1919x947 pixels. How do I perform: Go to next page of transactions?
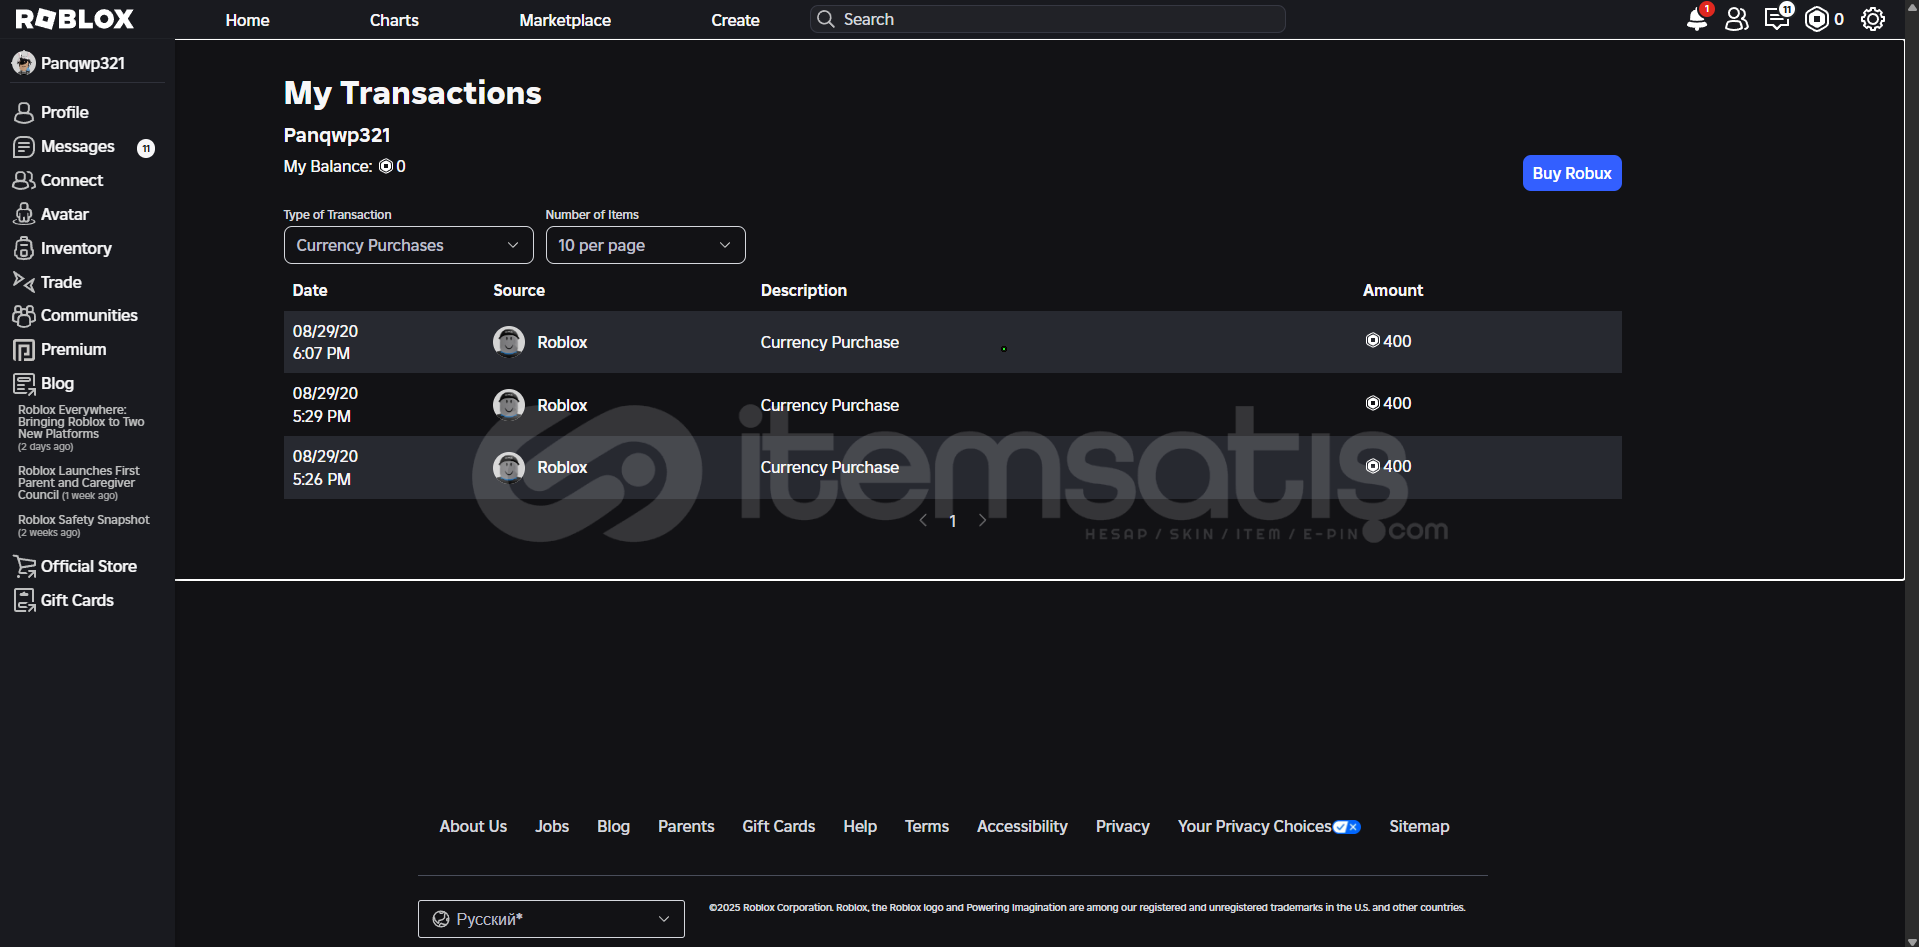pos(982,520)
